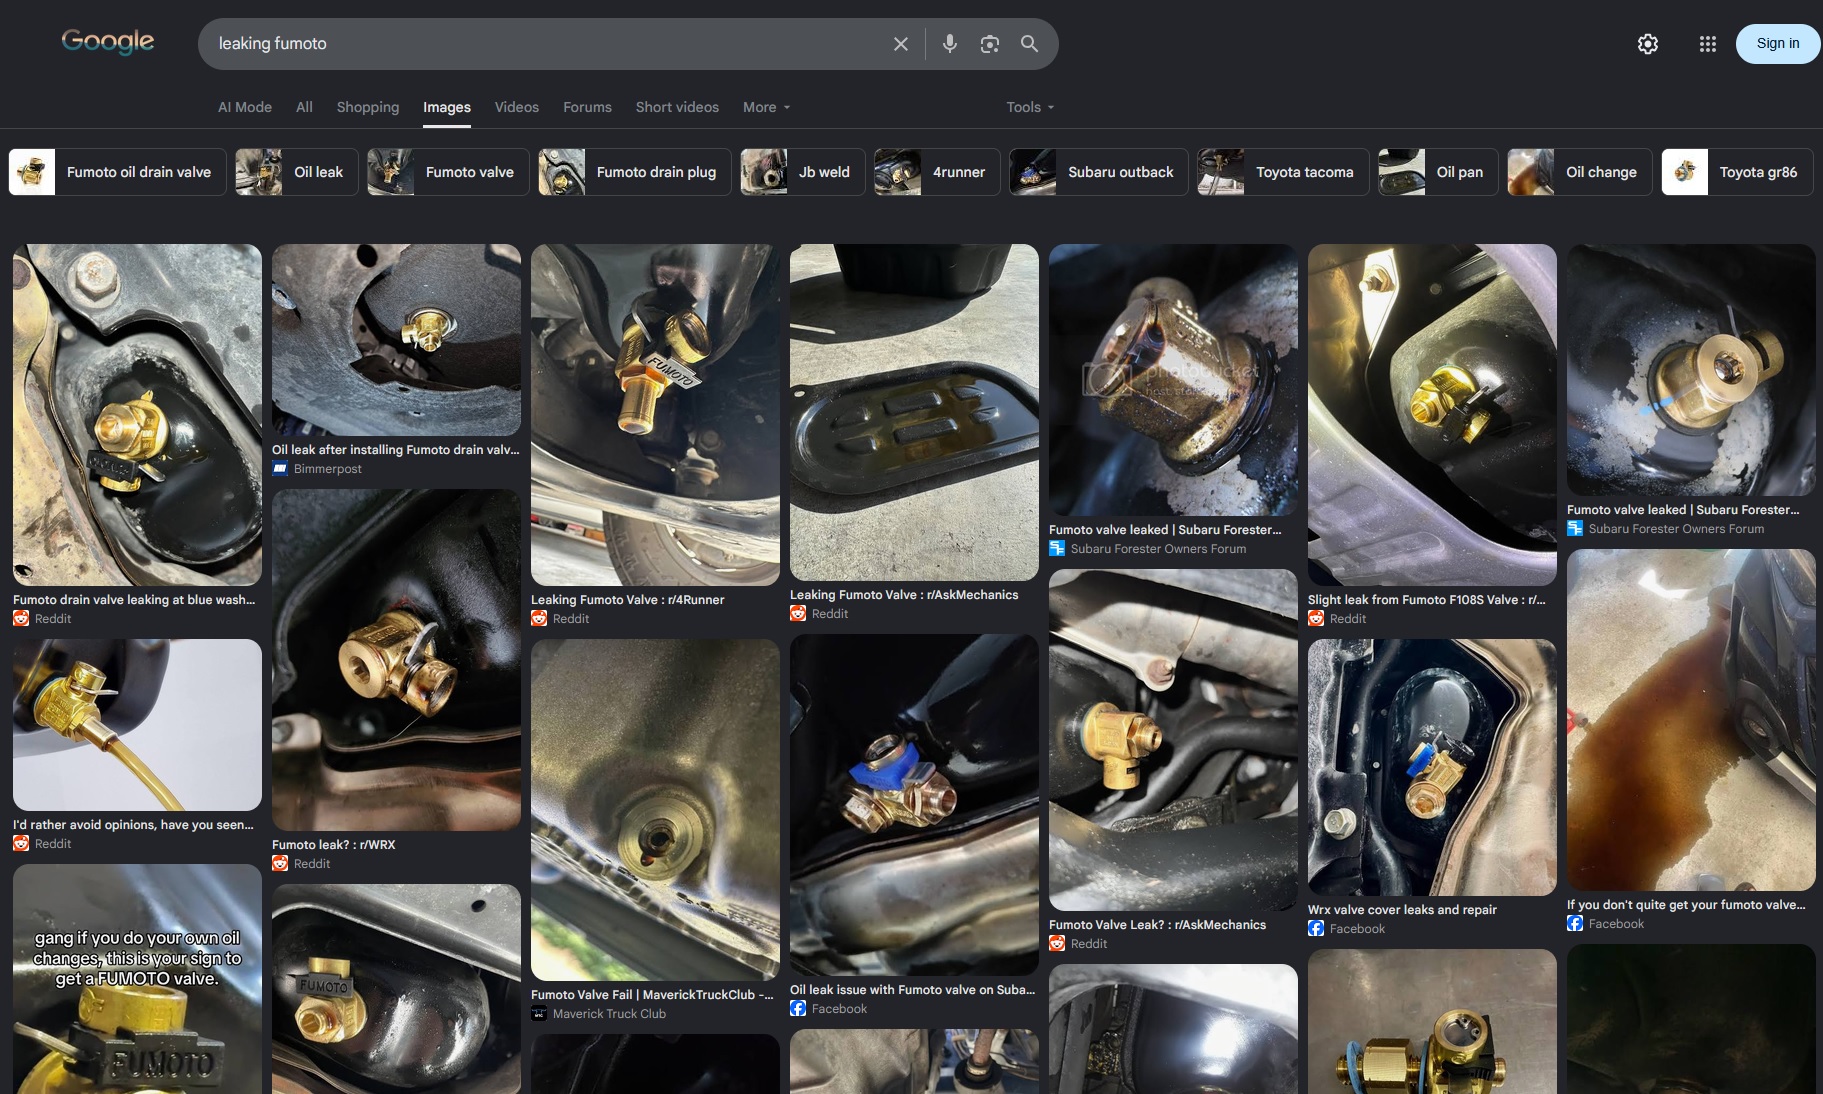
Task: Click Reddit icon under r/AskMechanics leaking valve
Action: click(x=798, y=614)
